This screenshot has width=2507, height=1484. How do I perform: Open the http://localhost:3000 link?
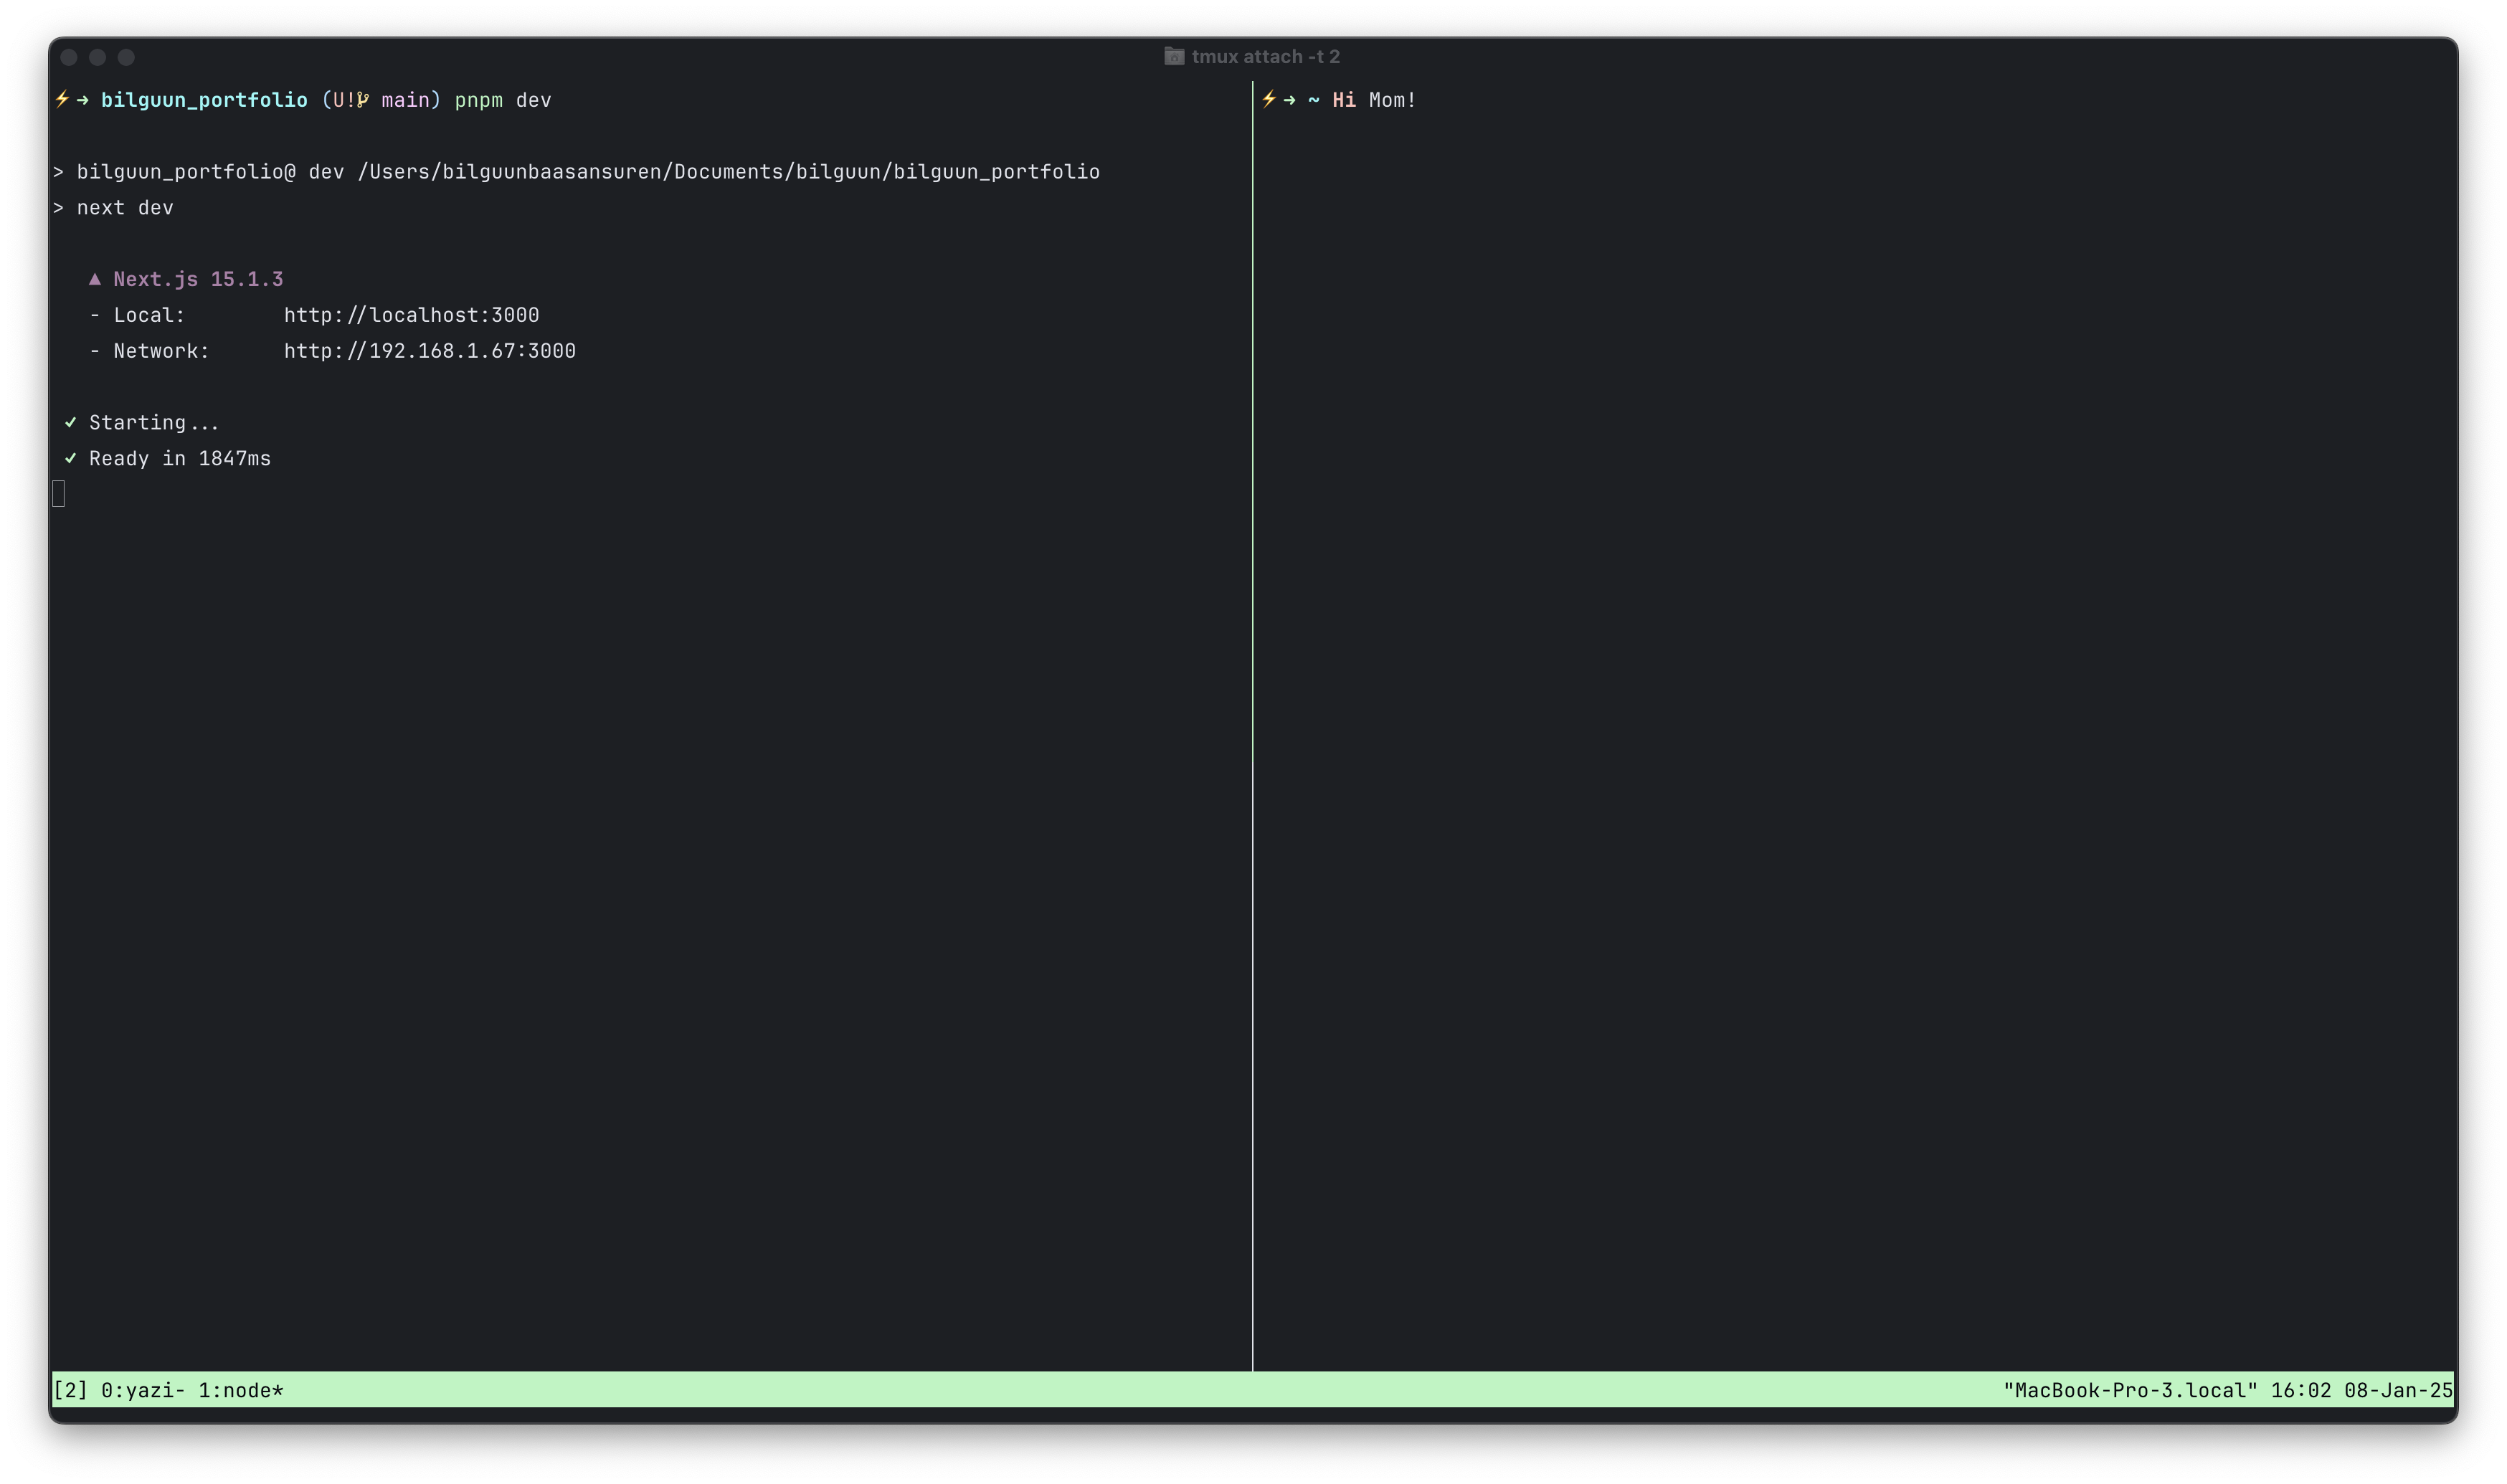pos(411,315)
